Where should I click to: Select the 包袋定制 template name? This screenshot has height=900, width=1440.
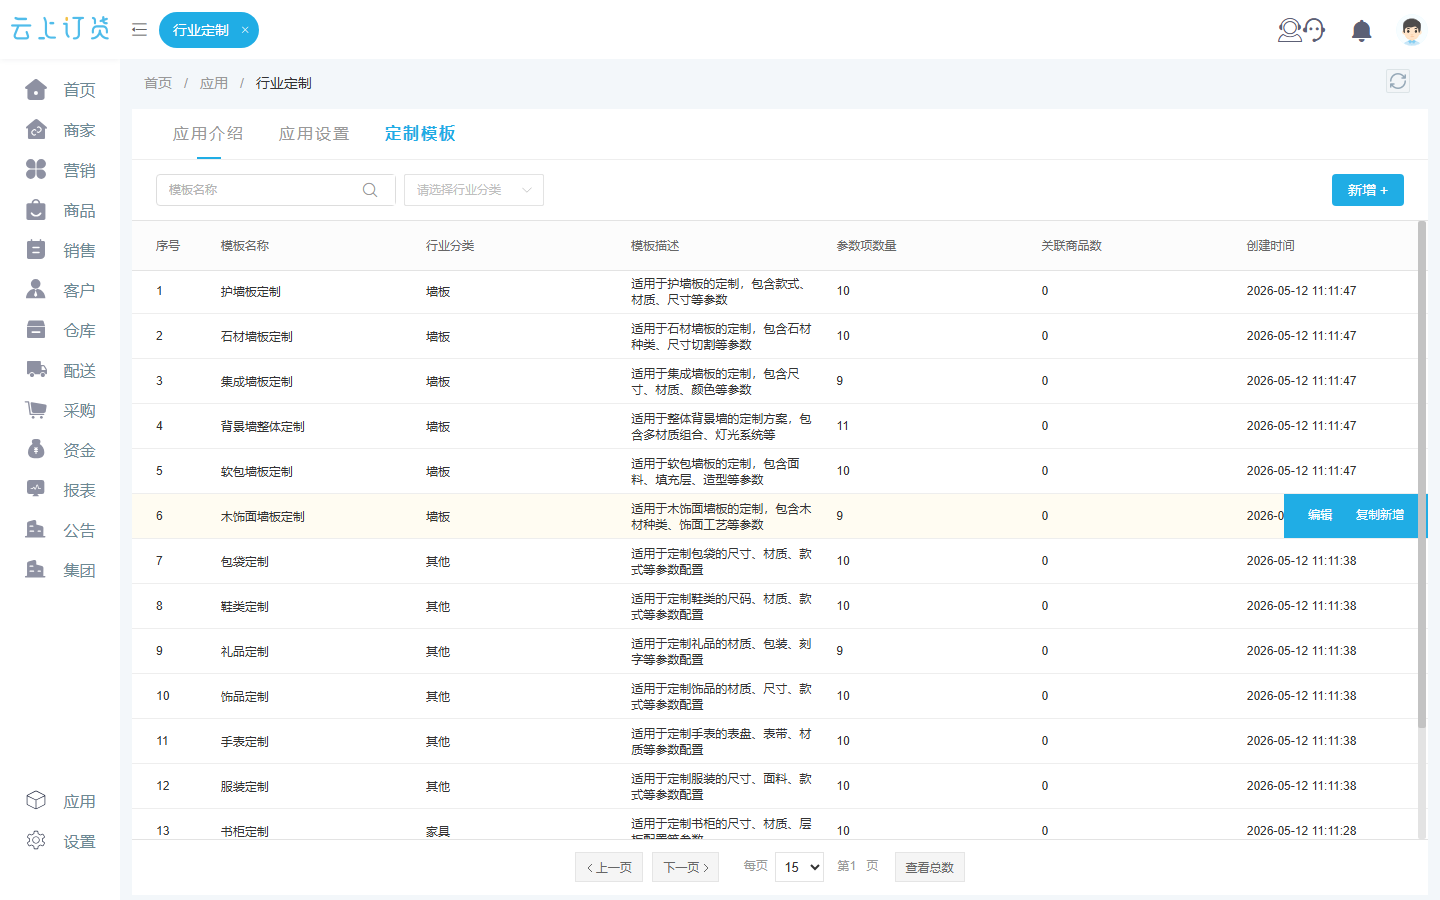click(245, 562)
